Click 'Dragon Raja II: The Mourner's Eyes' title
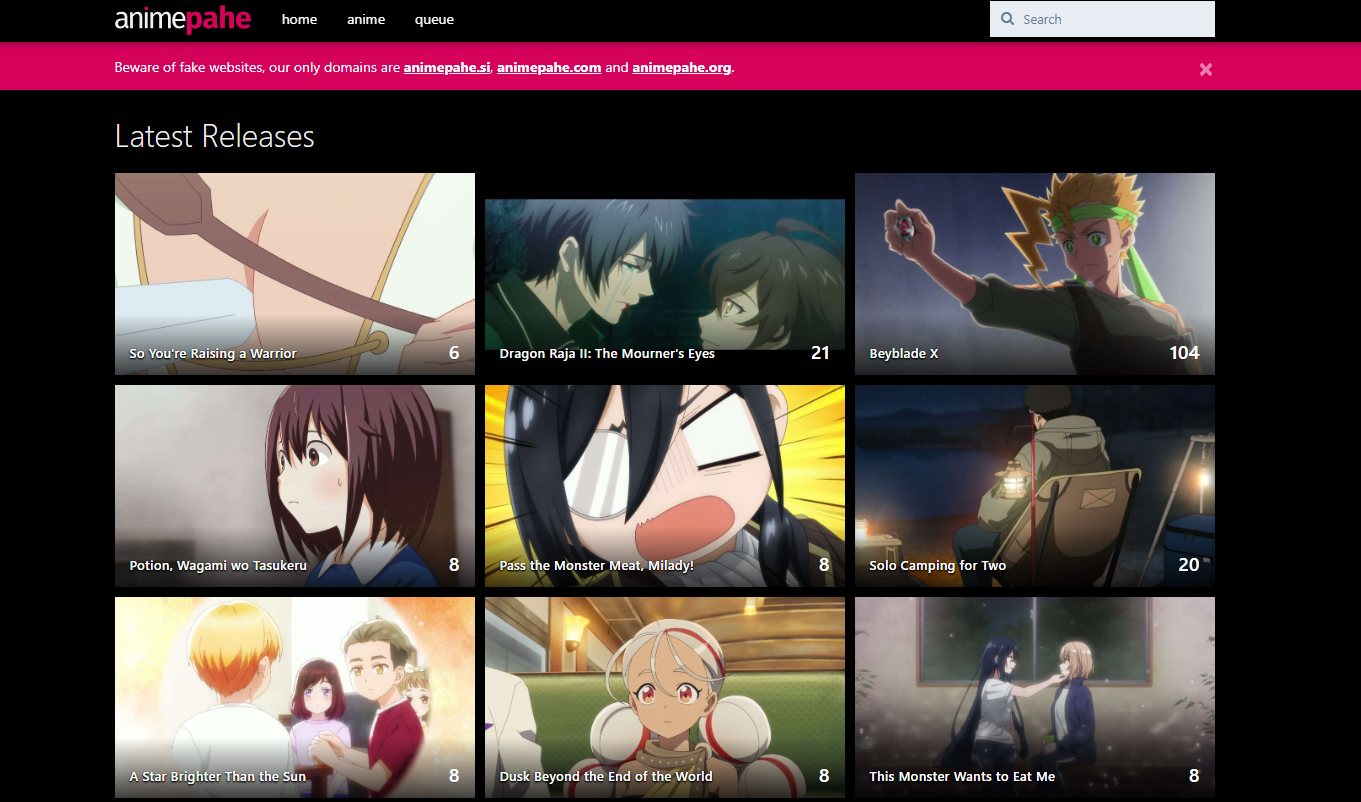Screen dimensions: 1361x802 pos(607,353)
